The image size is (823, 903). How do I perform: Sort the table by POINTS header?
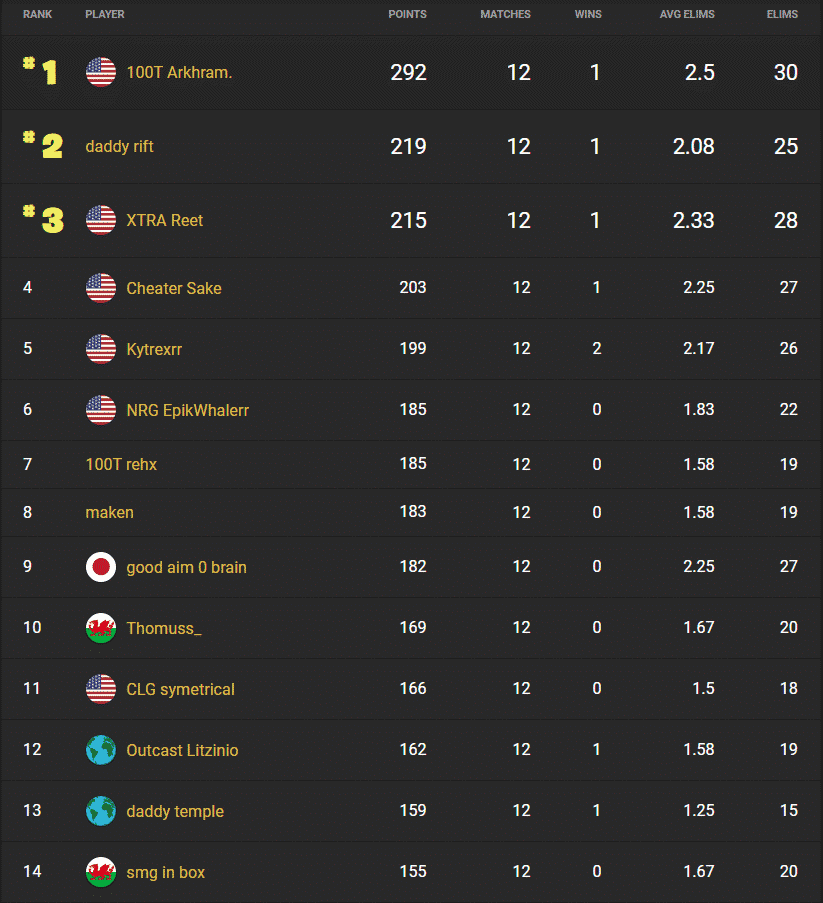[406, 14]
